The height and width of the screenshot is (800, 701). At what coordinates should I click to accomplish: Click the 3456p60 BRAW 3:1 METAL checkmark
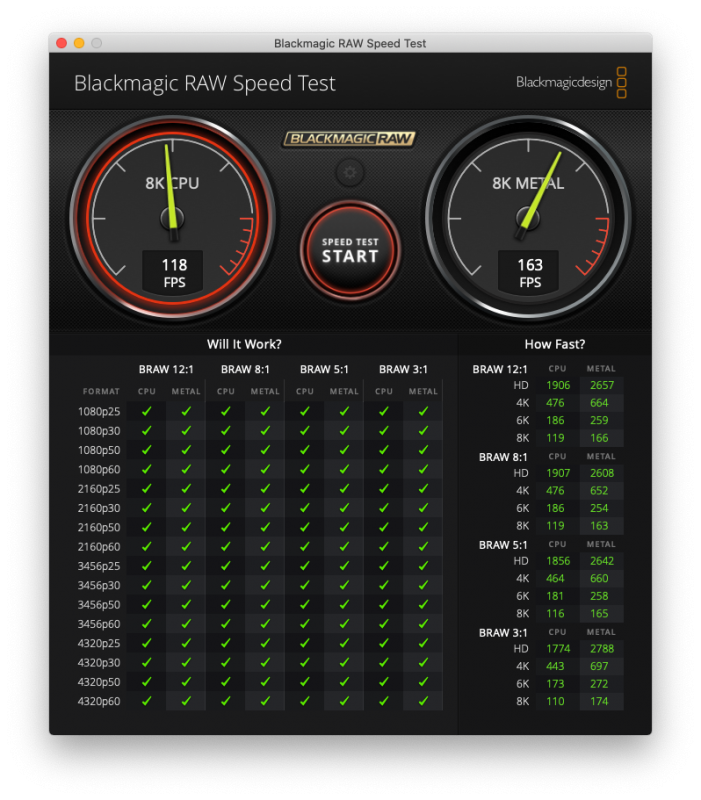423,624
